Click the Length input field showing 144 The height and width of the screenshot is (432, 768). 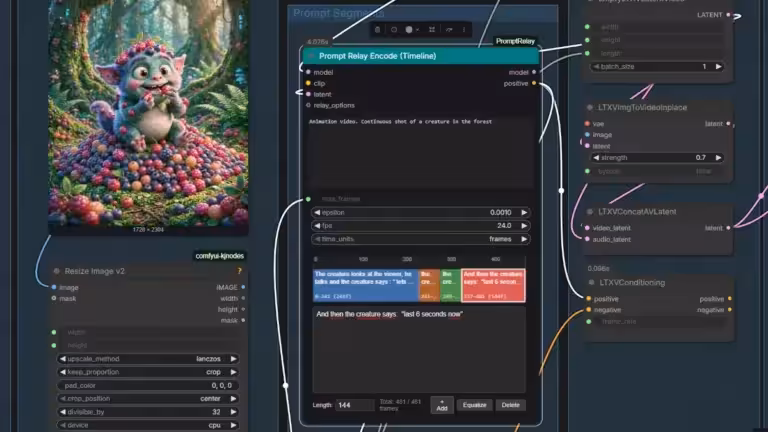point(355,405)
